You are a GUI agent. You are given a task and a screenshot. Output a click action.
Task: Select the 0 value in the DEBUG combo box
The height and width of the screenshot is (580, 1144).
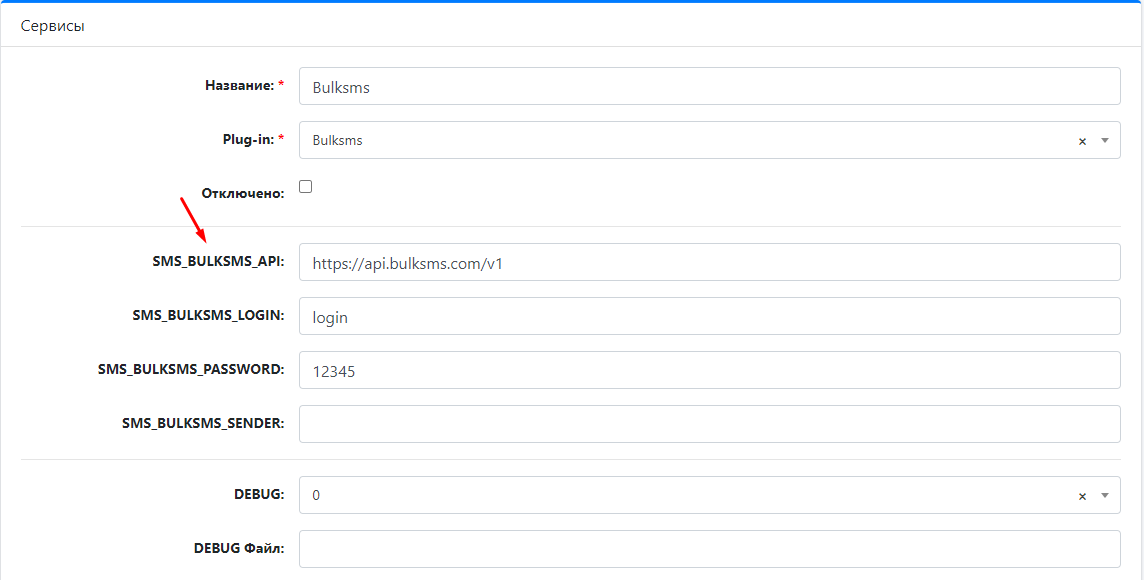[316, 495]
